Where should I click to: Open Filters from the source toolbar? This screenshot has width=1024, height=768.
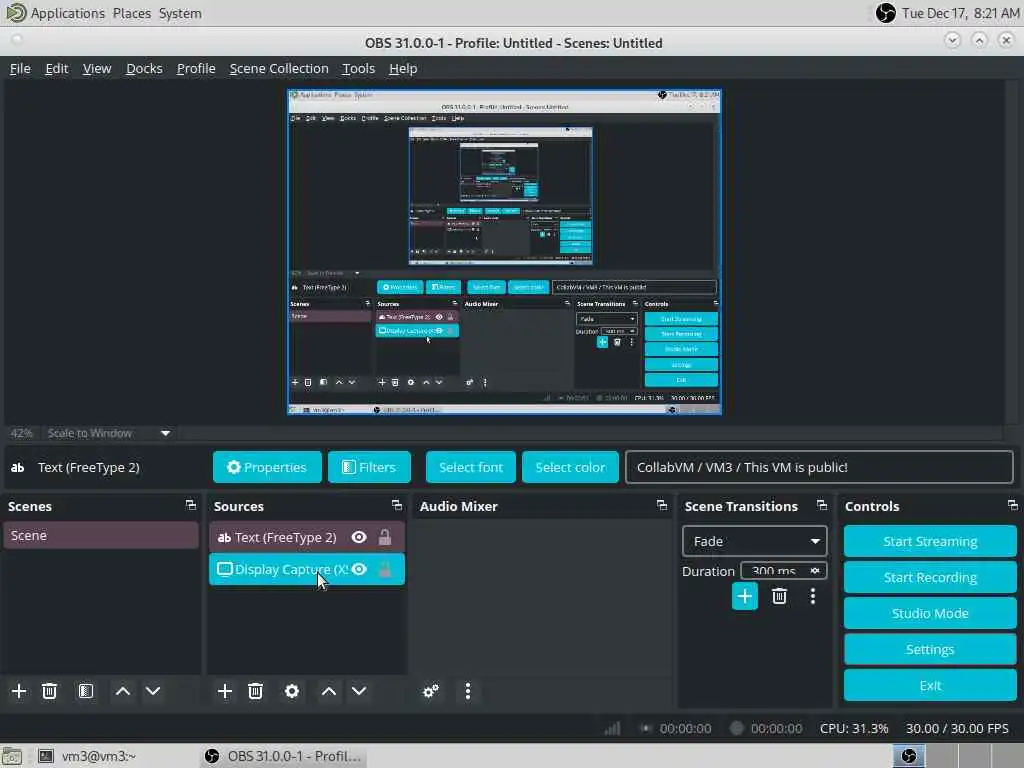point(369,467)
